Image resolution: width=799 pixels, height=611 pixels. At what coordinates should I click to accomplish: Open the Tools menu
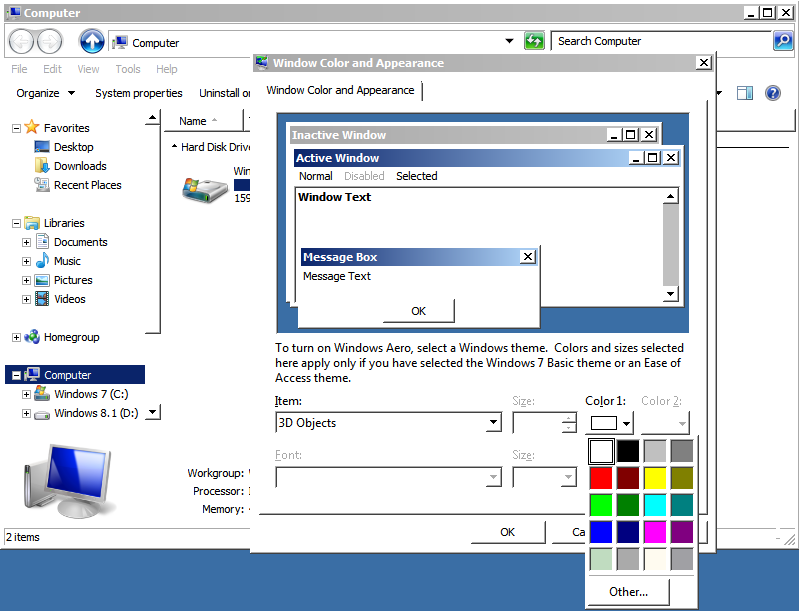128,69
